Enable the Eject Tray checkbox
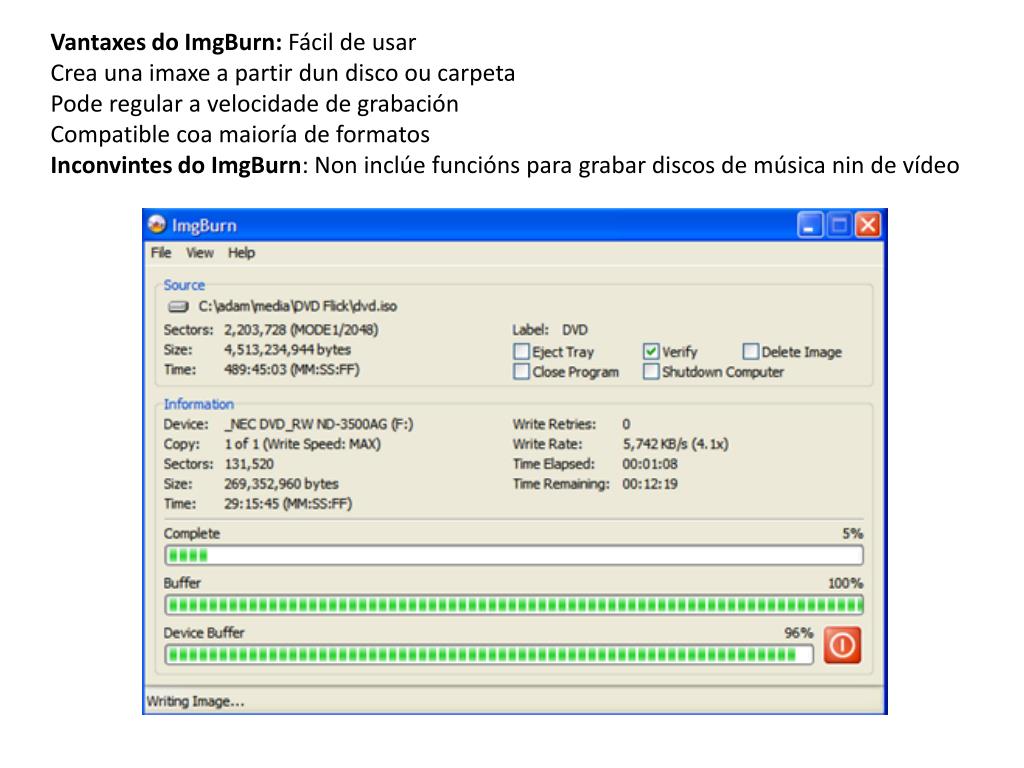The image size is (1024, 768). point(521,352)
